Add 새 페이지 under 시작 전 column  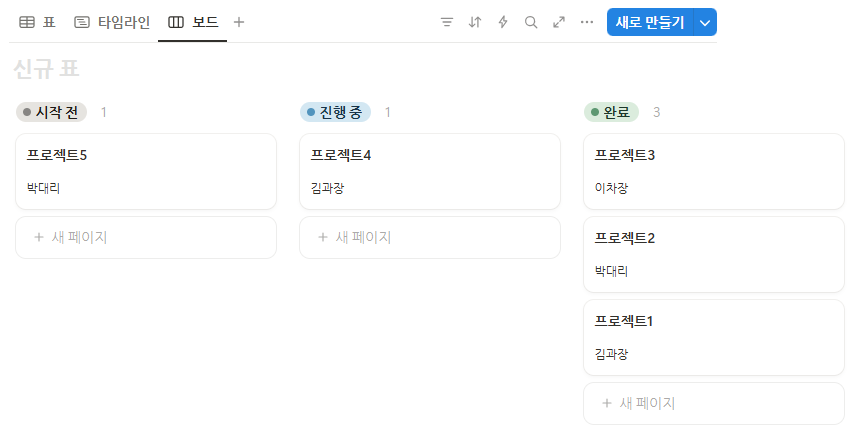(x=146, y=237)
